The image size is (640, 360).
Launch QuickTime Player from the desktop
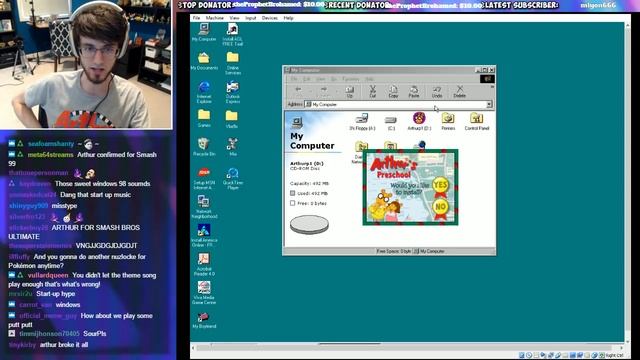[233, 178]
